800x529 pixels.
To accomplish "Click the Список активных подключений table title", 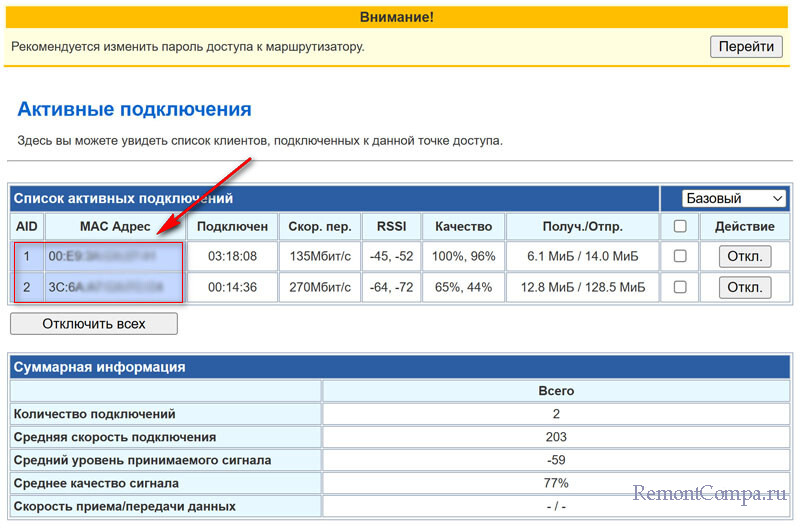I will pyautogui.click(x=123, y=199).
